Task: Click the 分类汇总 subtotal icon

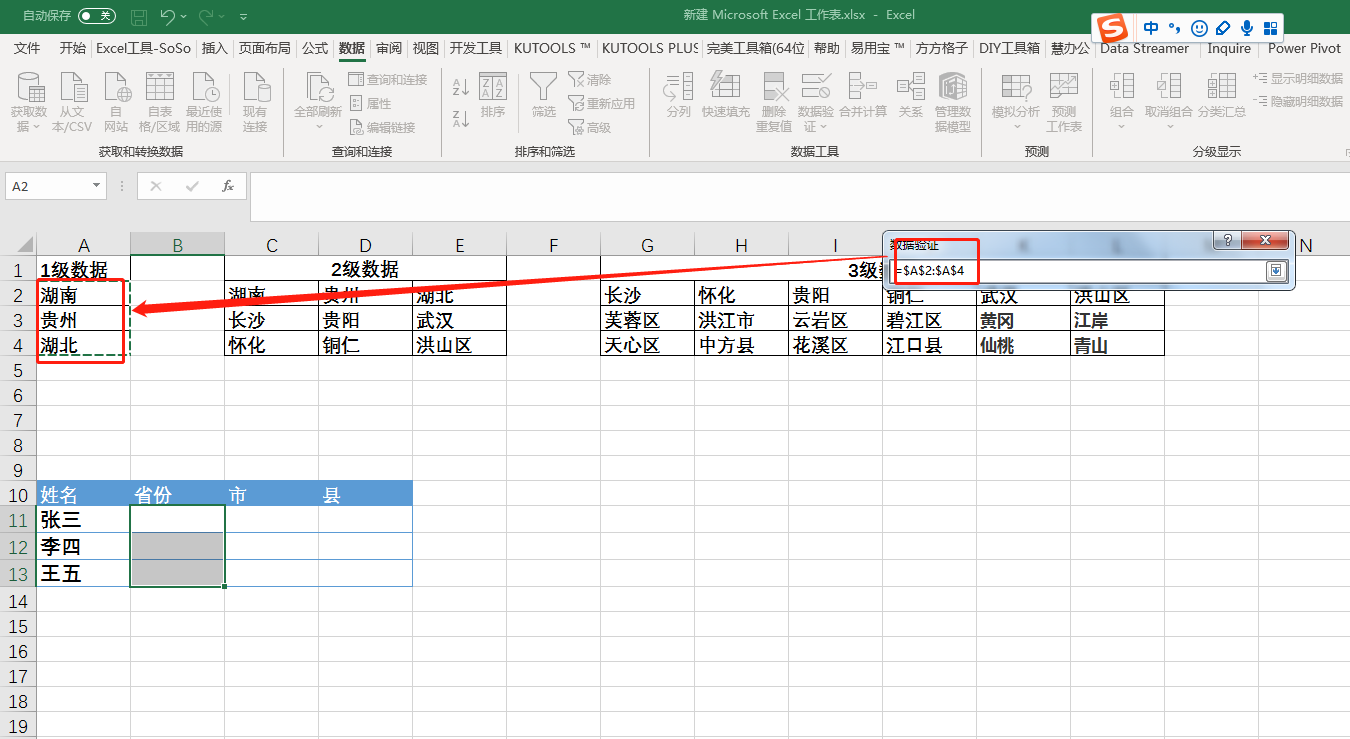Action: [1222, 97]
